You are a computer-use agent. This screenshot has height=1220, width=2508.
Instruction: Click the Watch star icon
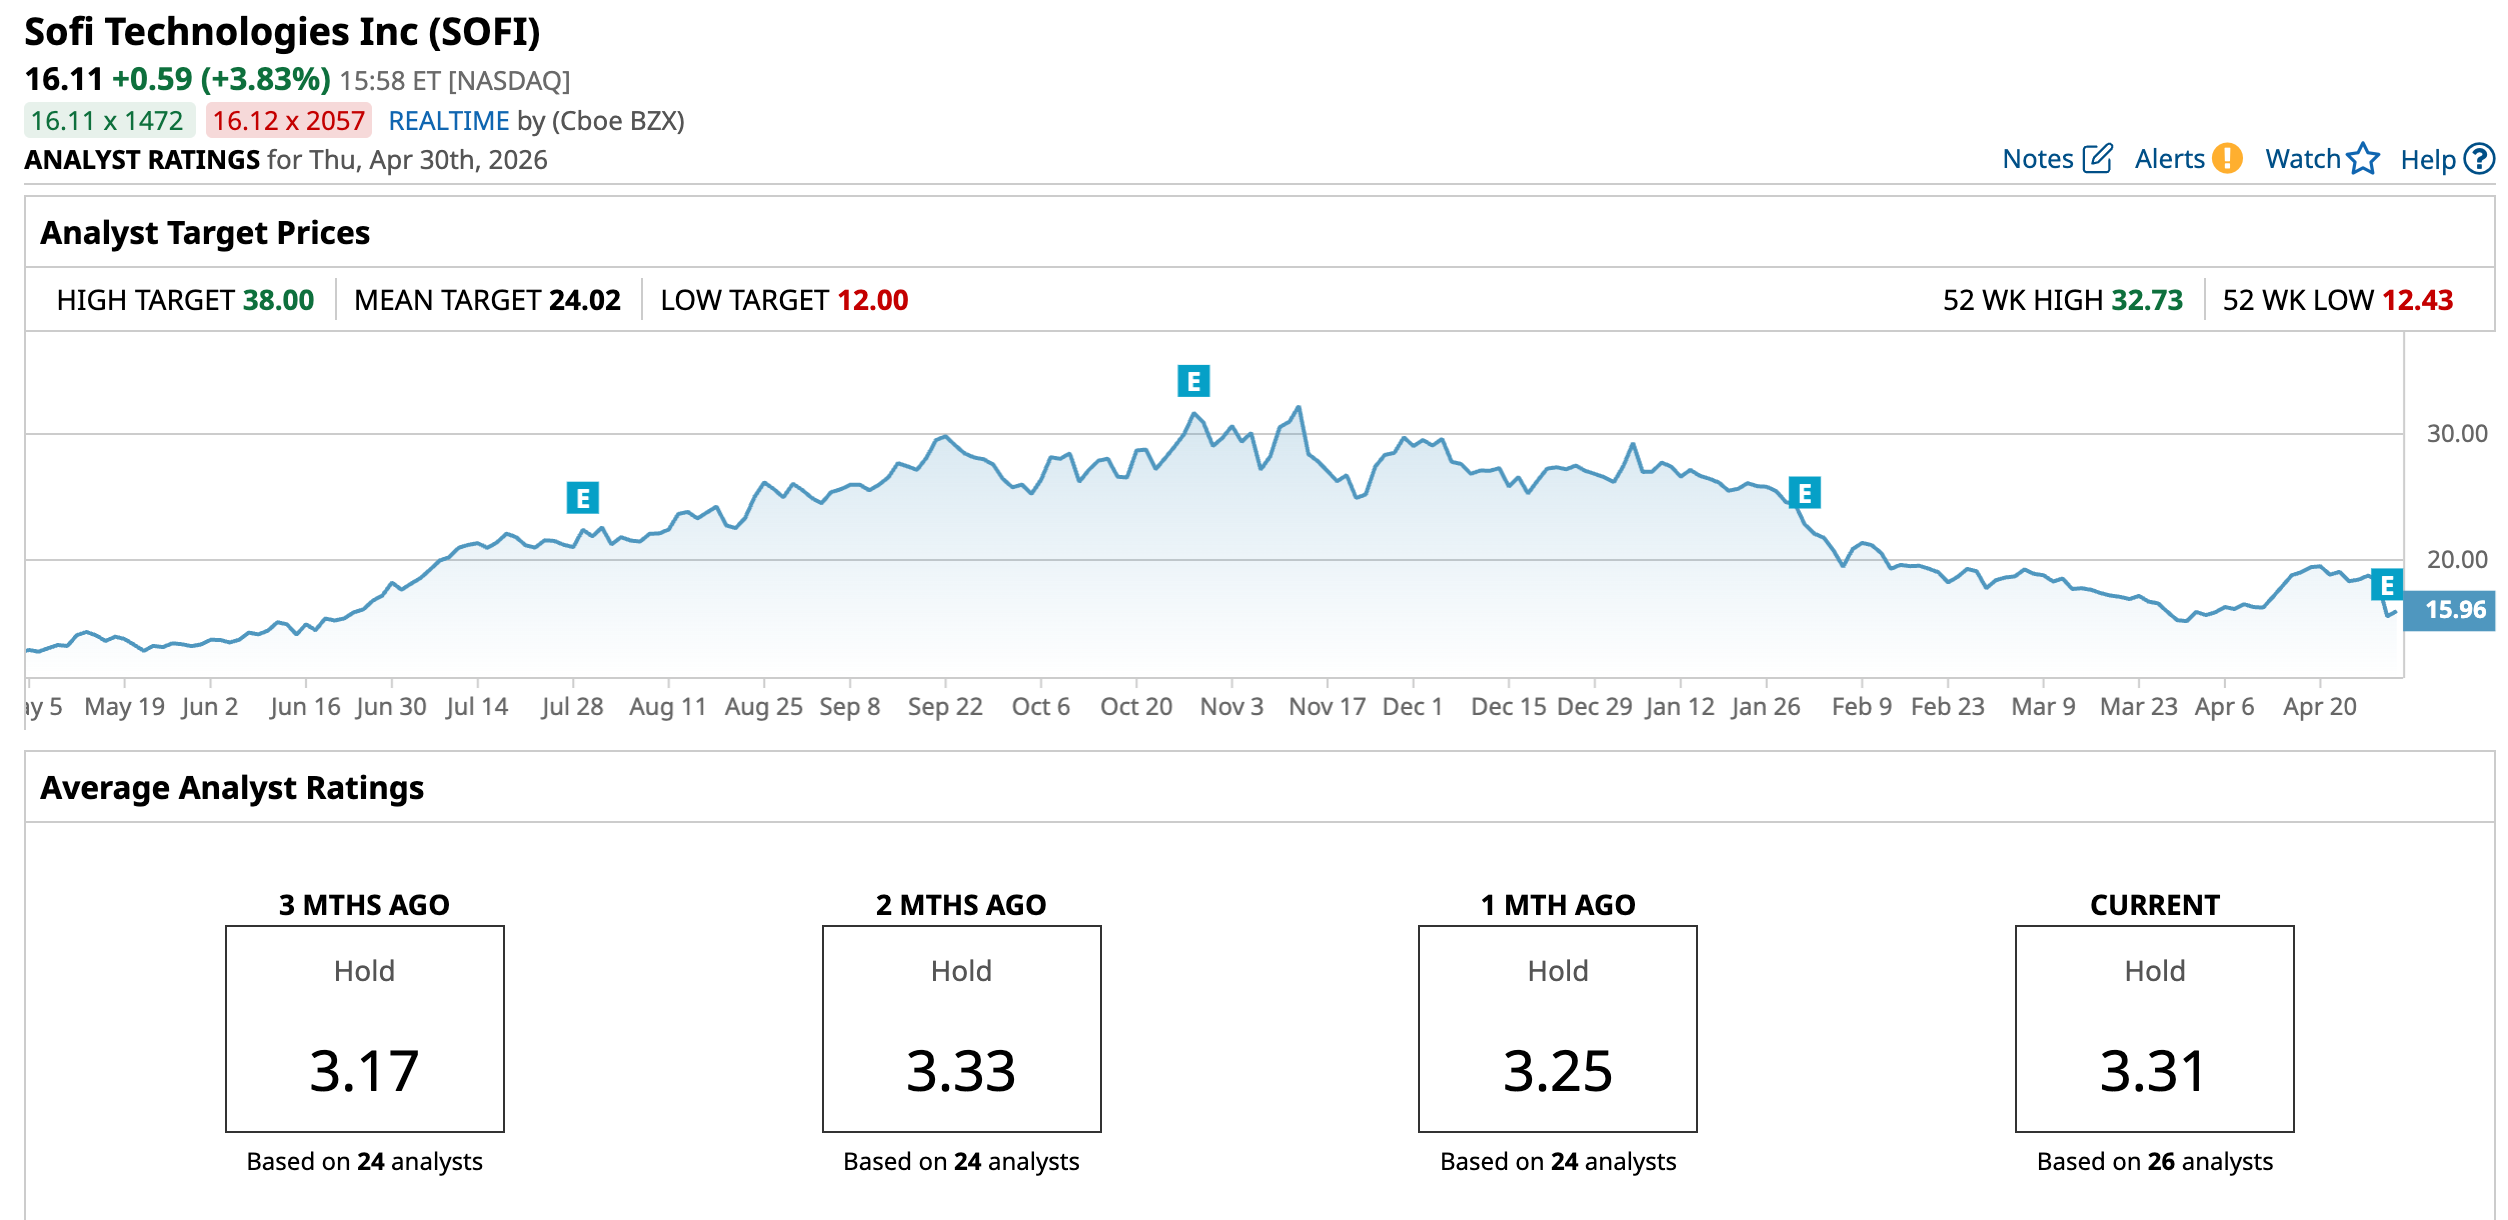pyautogui.click(x=2363, y=159)
